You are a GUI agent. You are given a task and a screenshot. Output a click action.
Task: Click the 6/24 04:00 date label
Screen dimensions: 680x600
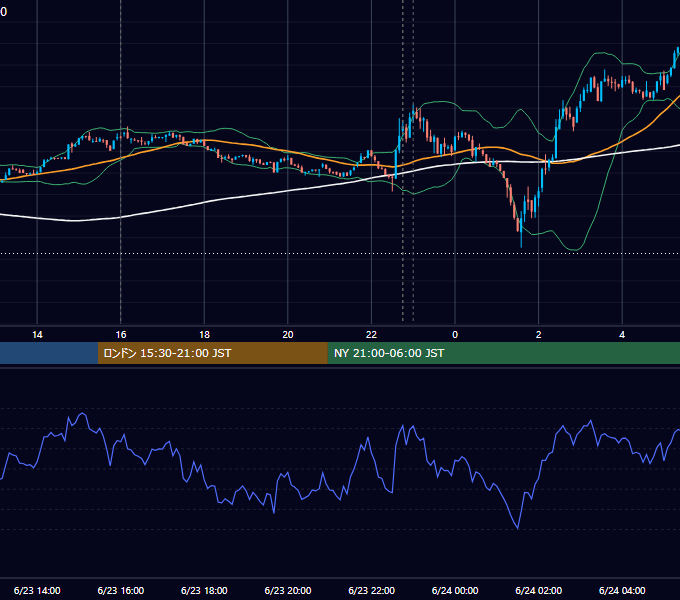622,590
